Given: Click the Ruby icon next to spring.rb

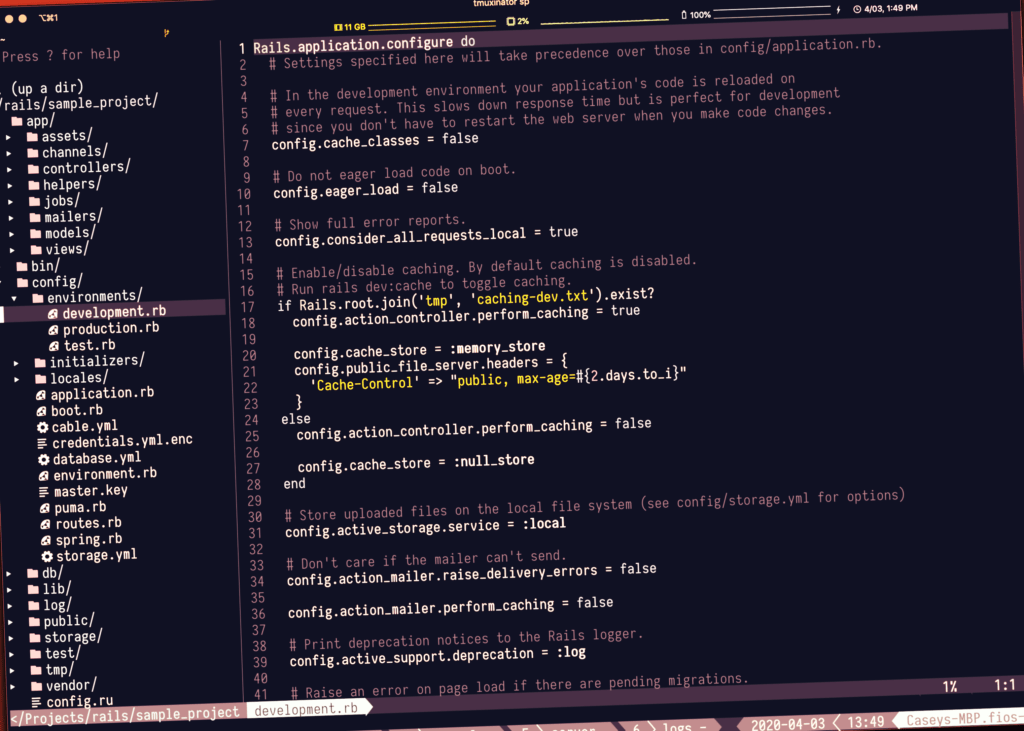Looking at the screenshot, I should coord(46,540).
